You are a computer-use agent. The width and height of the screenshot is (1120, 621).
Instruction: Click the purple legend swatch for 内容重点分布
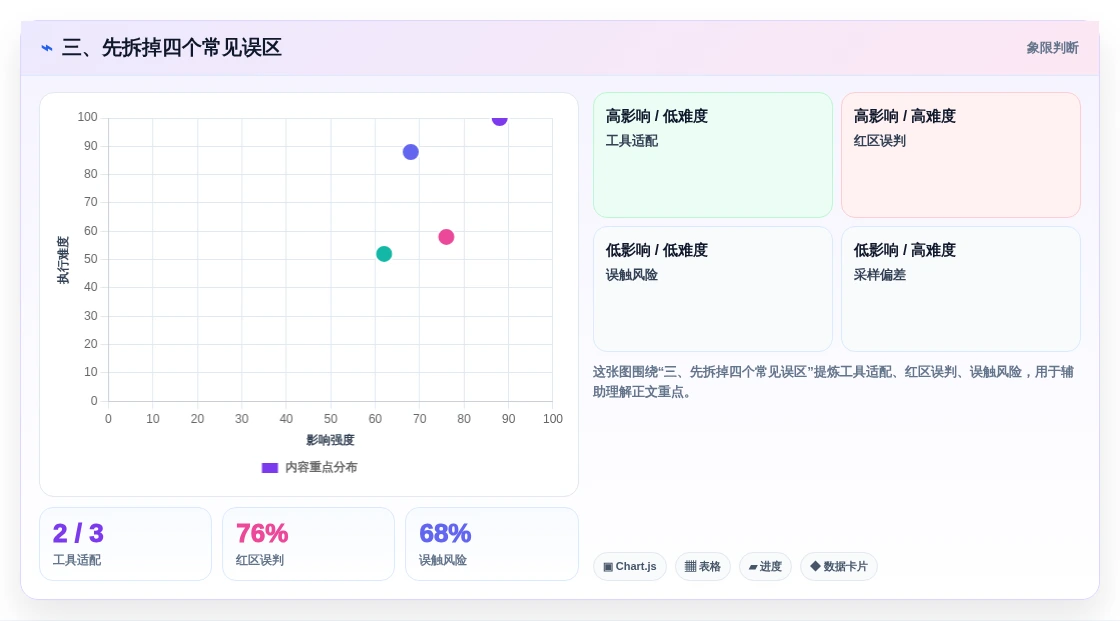[x=269, y=468]
